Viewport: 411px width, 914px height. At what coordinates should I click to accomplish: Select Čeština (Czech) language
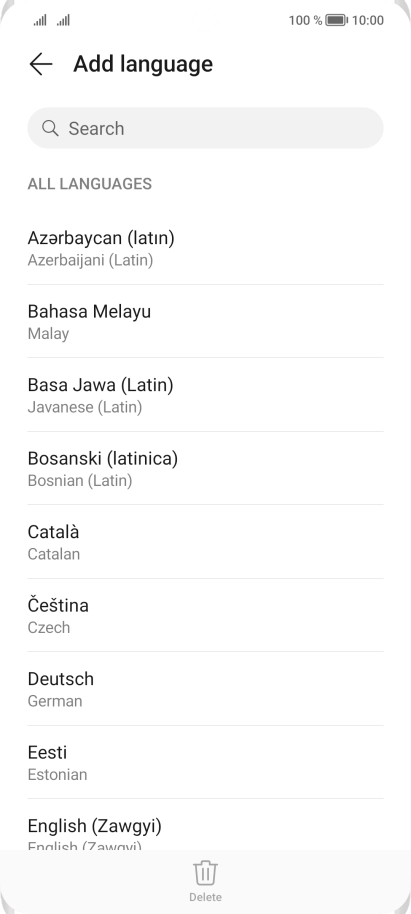click(205, 616)
